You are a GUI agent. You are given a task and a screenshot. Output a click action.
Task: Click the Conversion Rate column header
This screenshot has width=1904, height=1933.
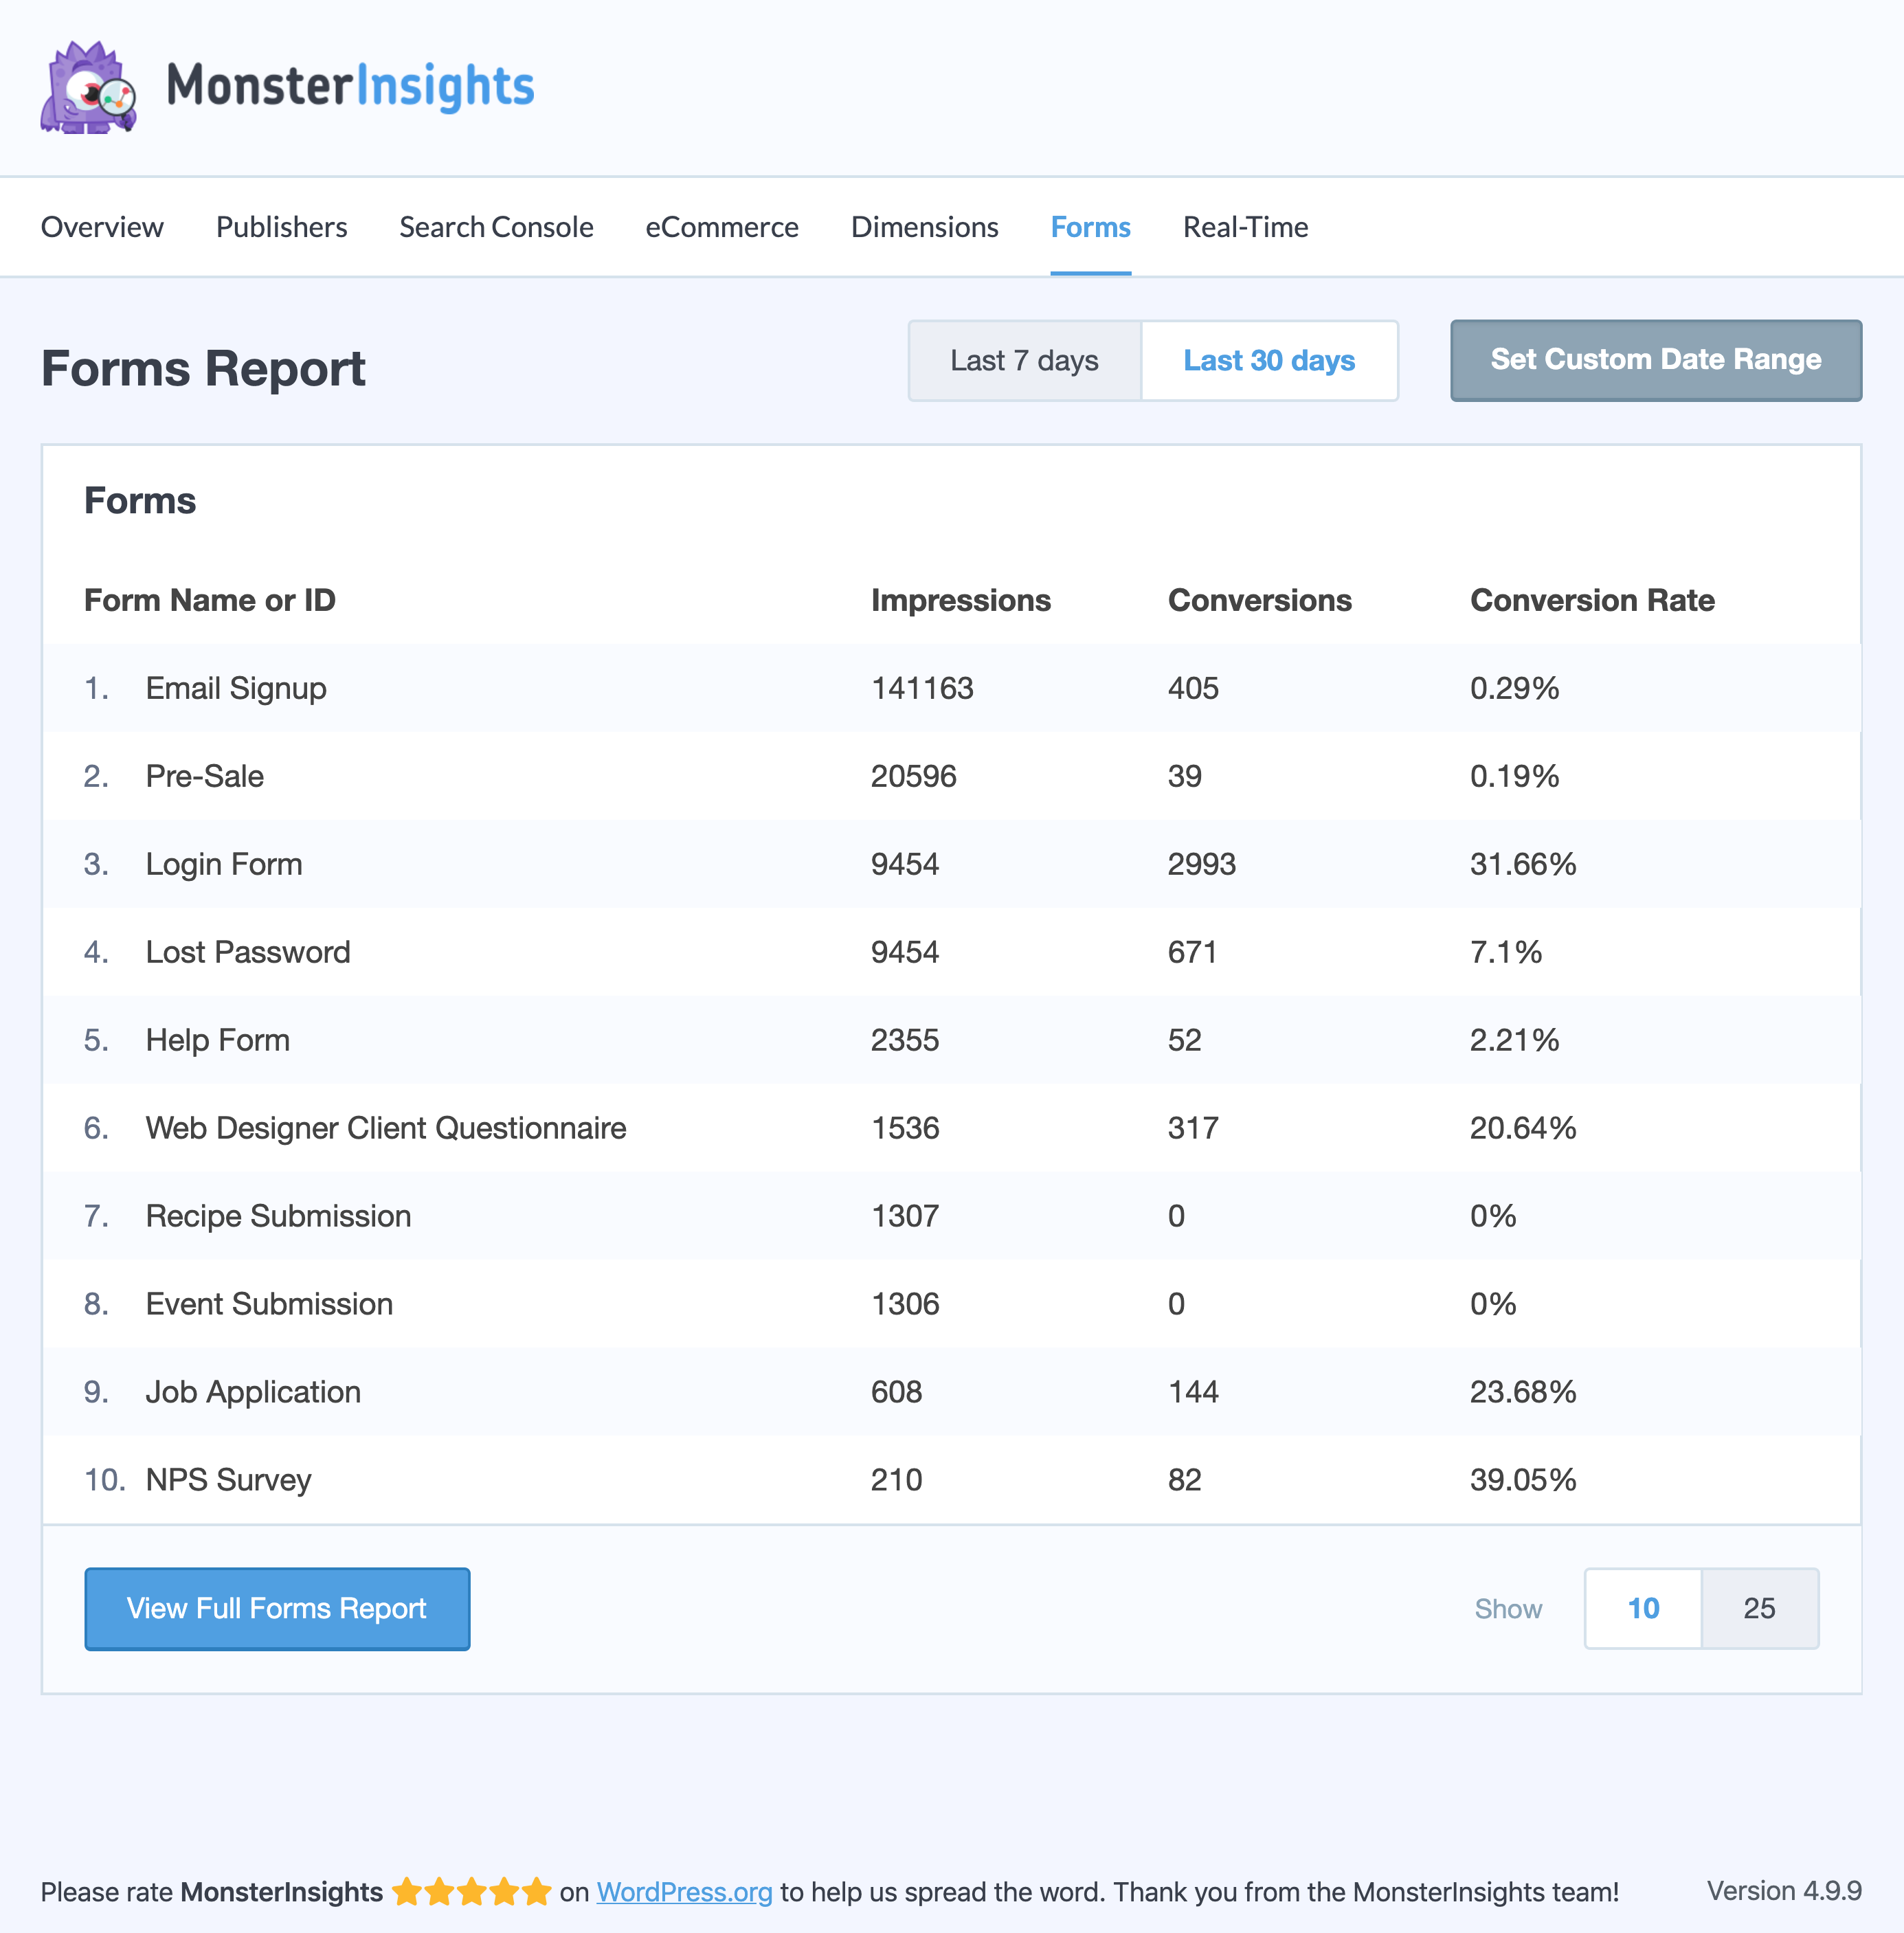(x=1592, y=600)
